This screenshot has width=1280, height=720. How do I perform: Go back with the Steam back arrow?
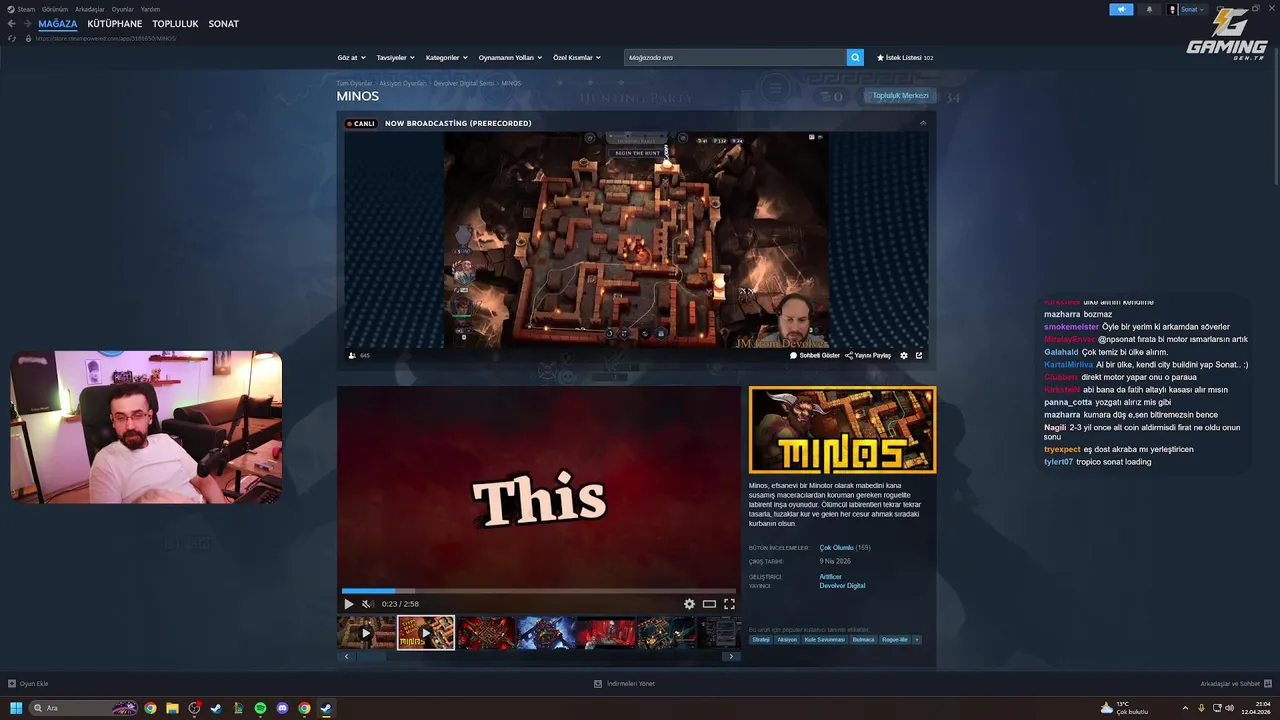[x=11, y=24]
